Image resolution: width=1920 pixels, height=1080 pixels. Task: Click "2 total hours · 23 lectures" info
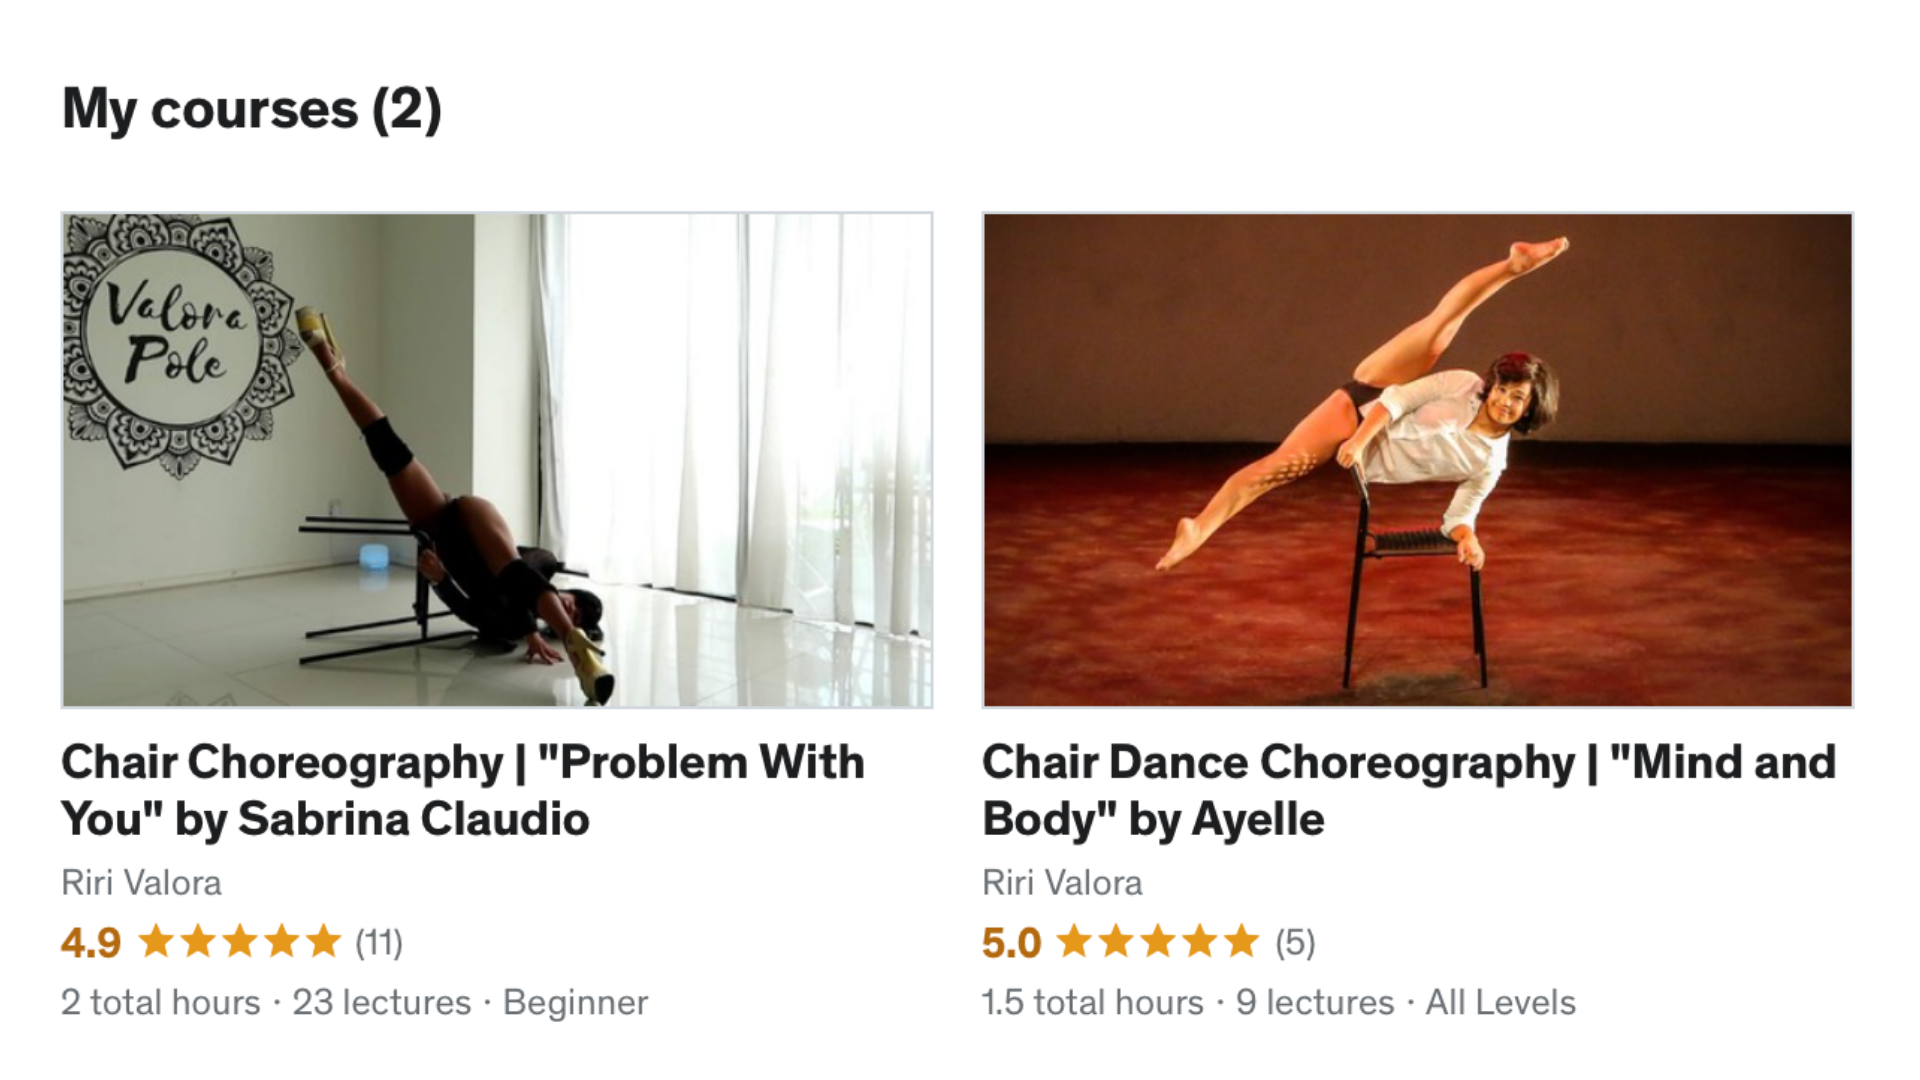click(266, 1002)
